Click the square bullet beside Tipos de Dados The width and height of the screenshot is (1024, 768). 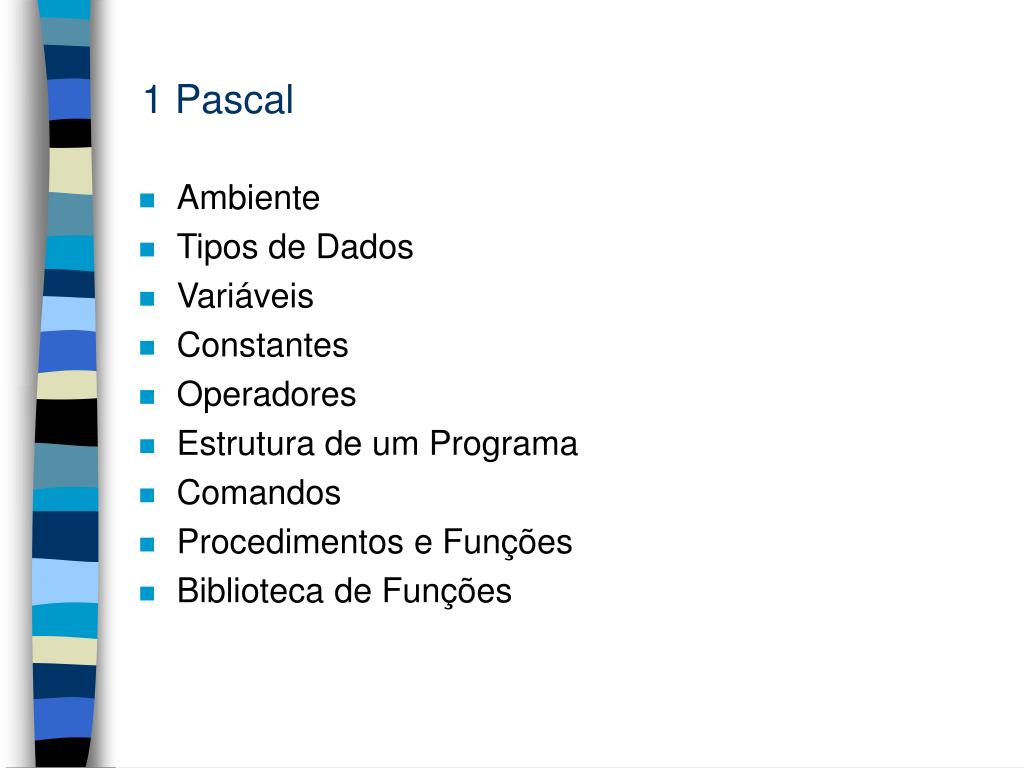[147, 249]
